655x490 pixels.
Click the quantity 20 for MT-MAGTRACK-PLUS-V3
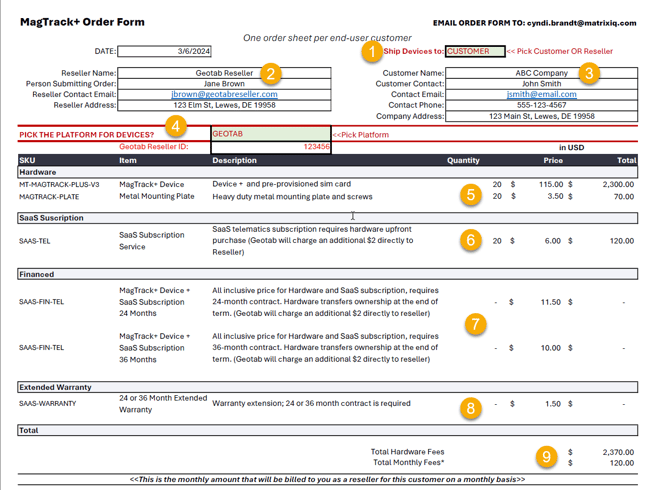[497, 184]
